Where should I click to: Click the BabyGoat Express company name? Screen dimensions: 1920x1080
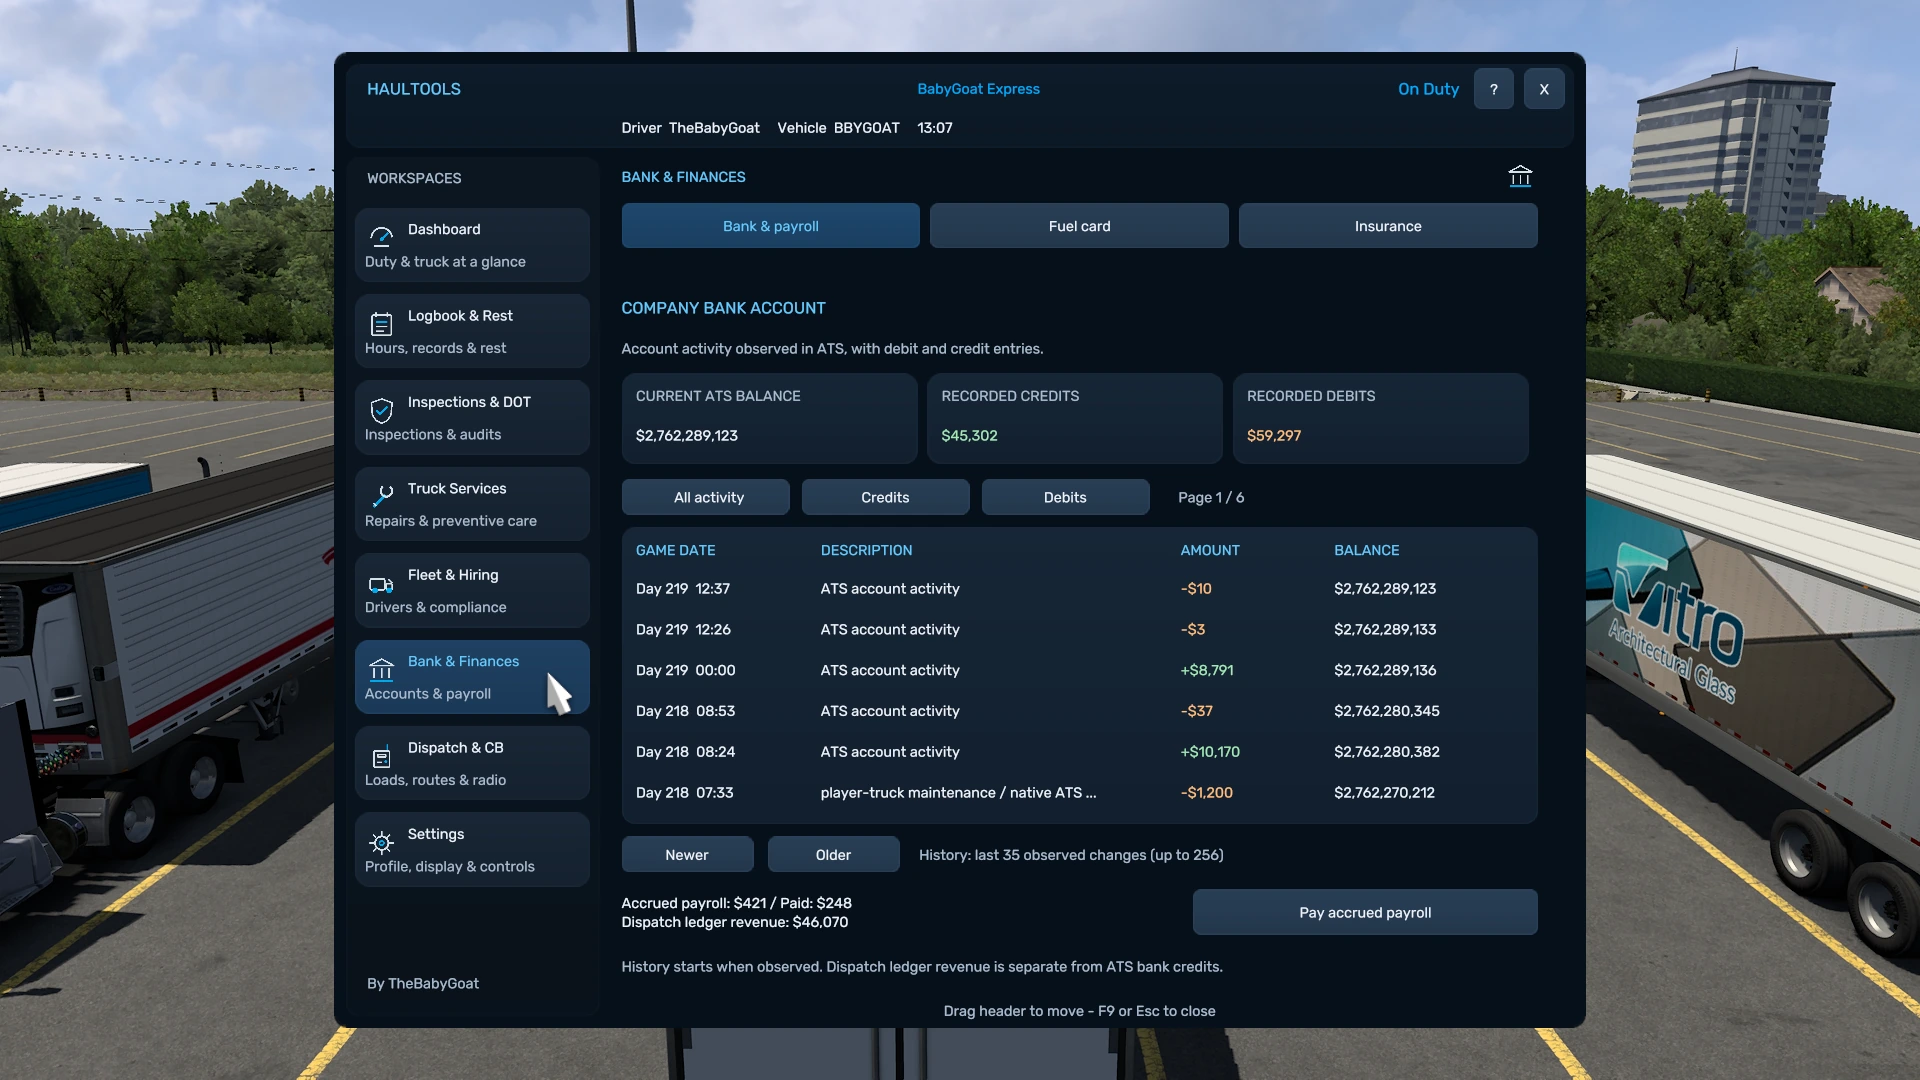click(978, 89)
